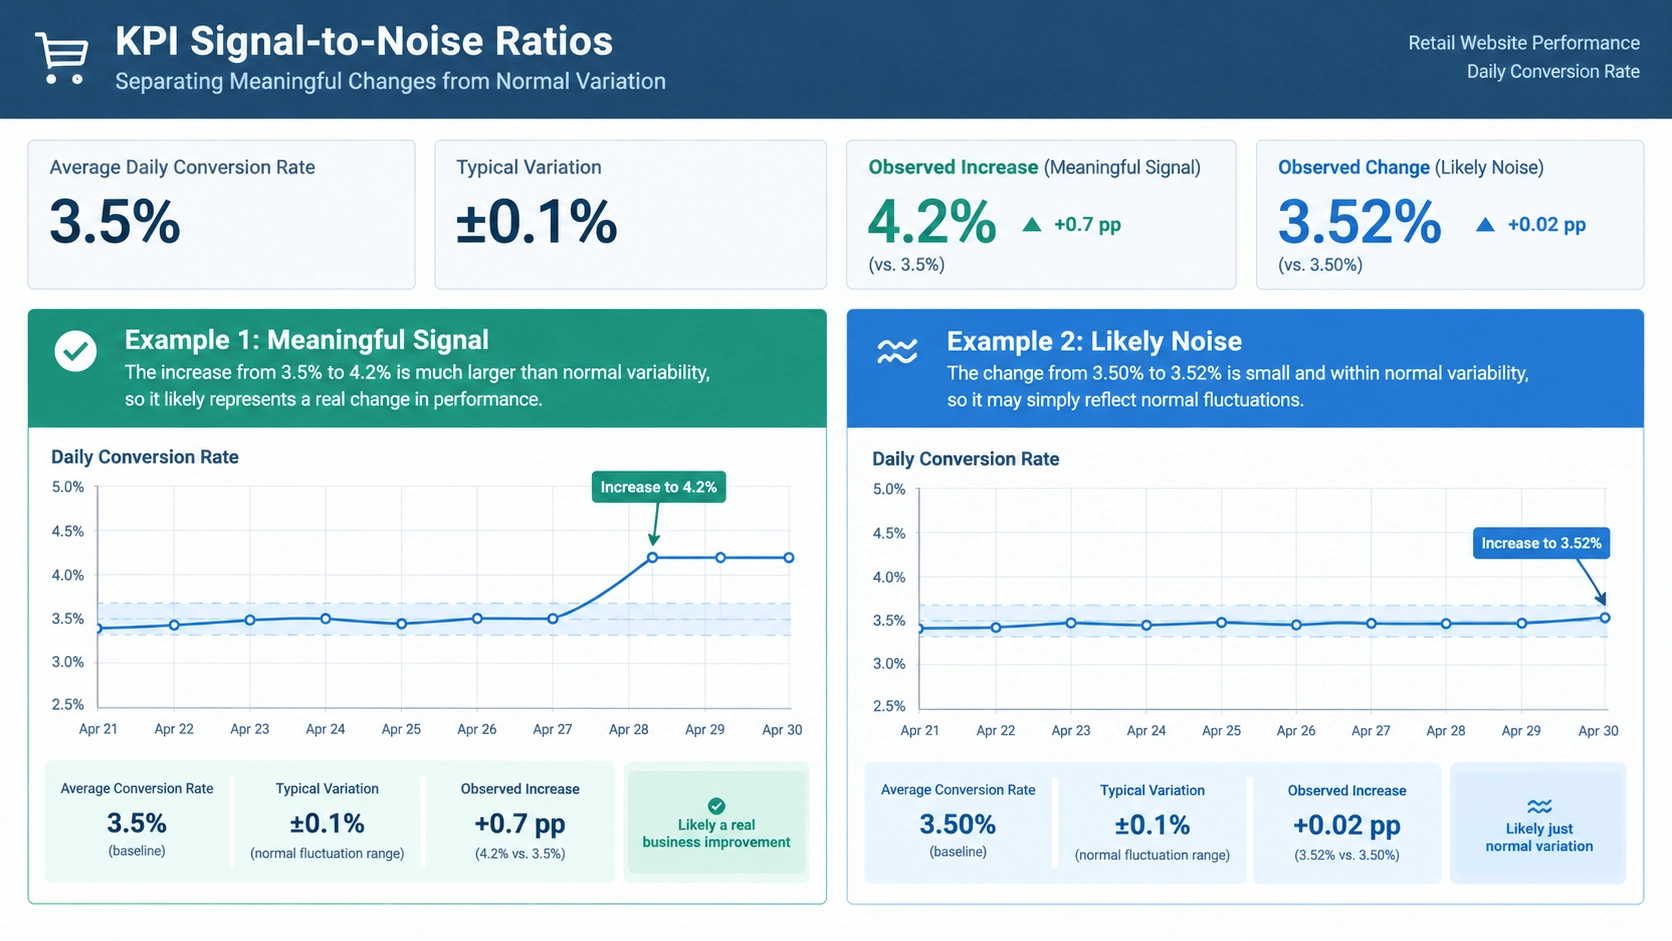Select the Apr 23 data point in Example 1 chart
The height and width of the screenshot is (941, 1672).
point(250,620)
